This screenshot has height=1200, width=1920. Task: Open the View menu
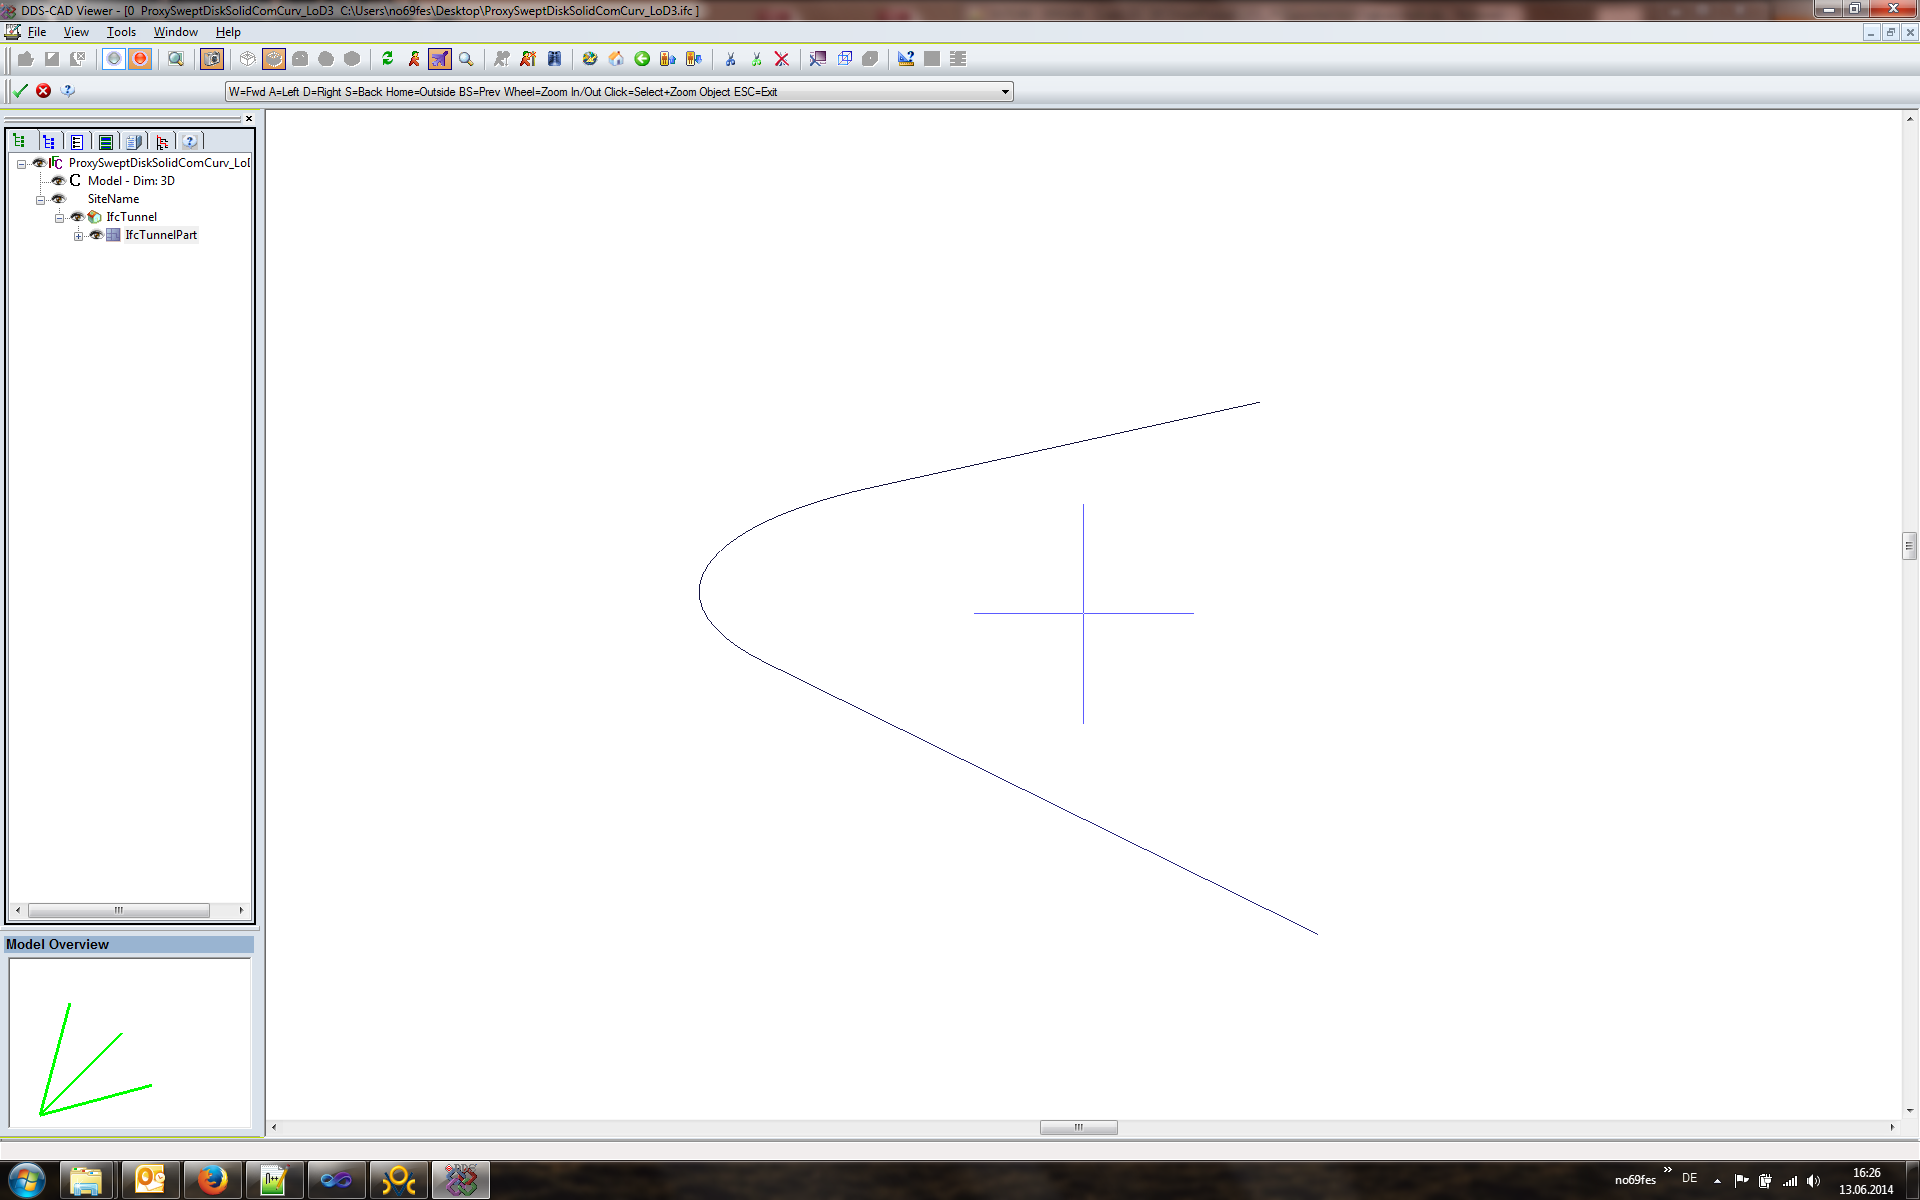[x=76, y=32]
